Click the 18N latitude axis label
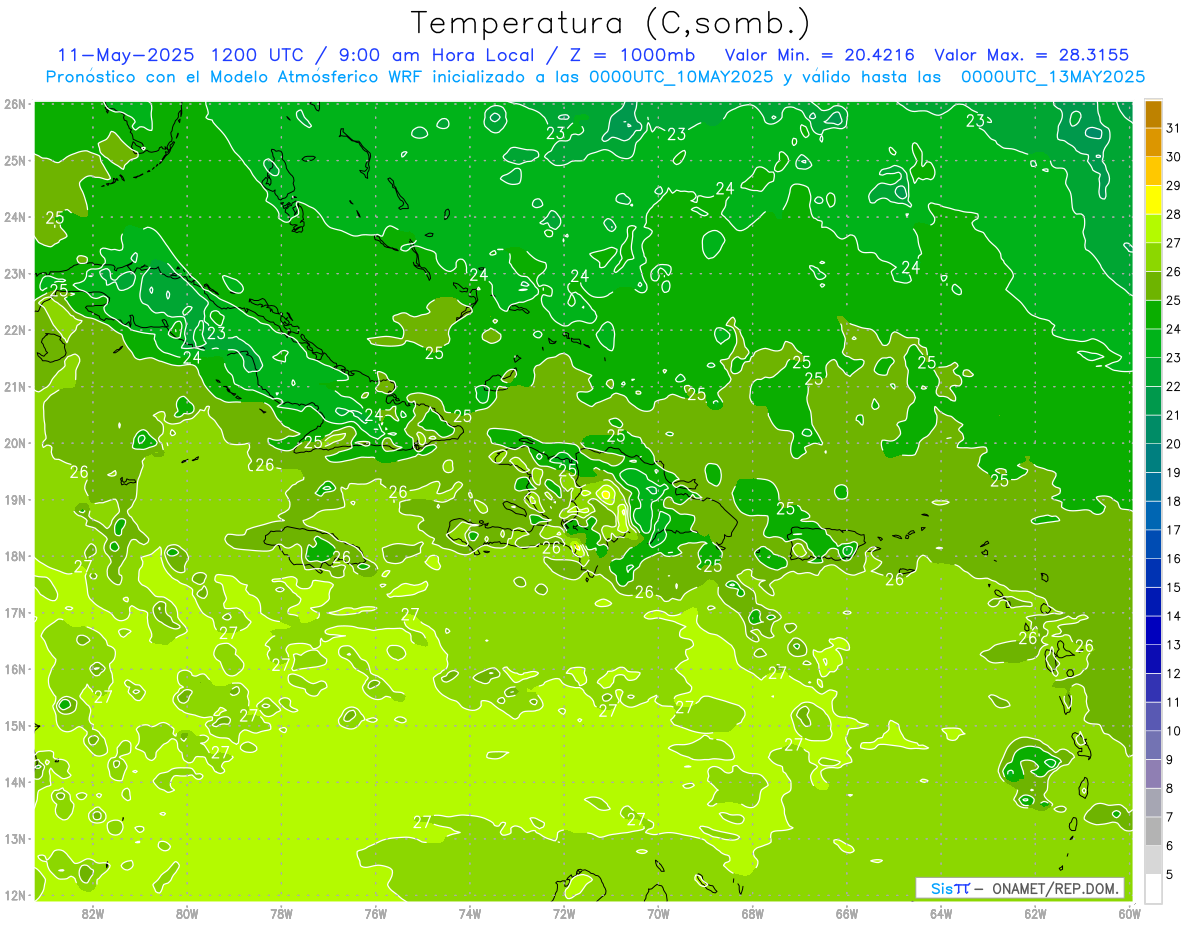This screenshot has width=1200, height=927. coord(15,556)
